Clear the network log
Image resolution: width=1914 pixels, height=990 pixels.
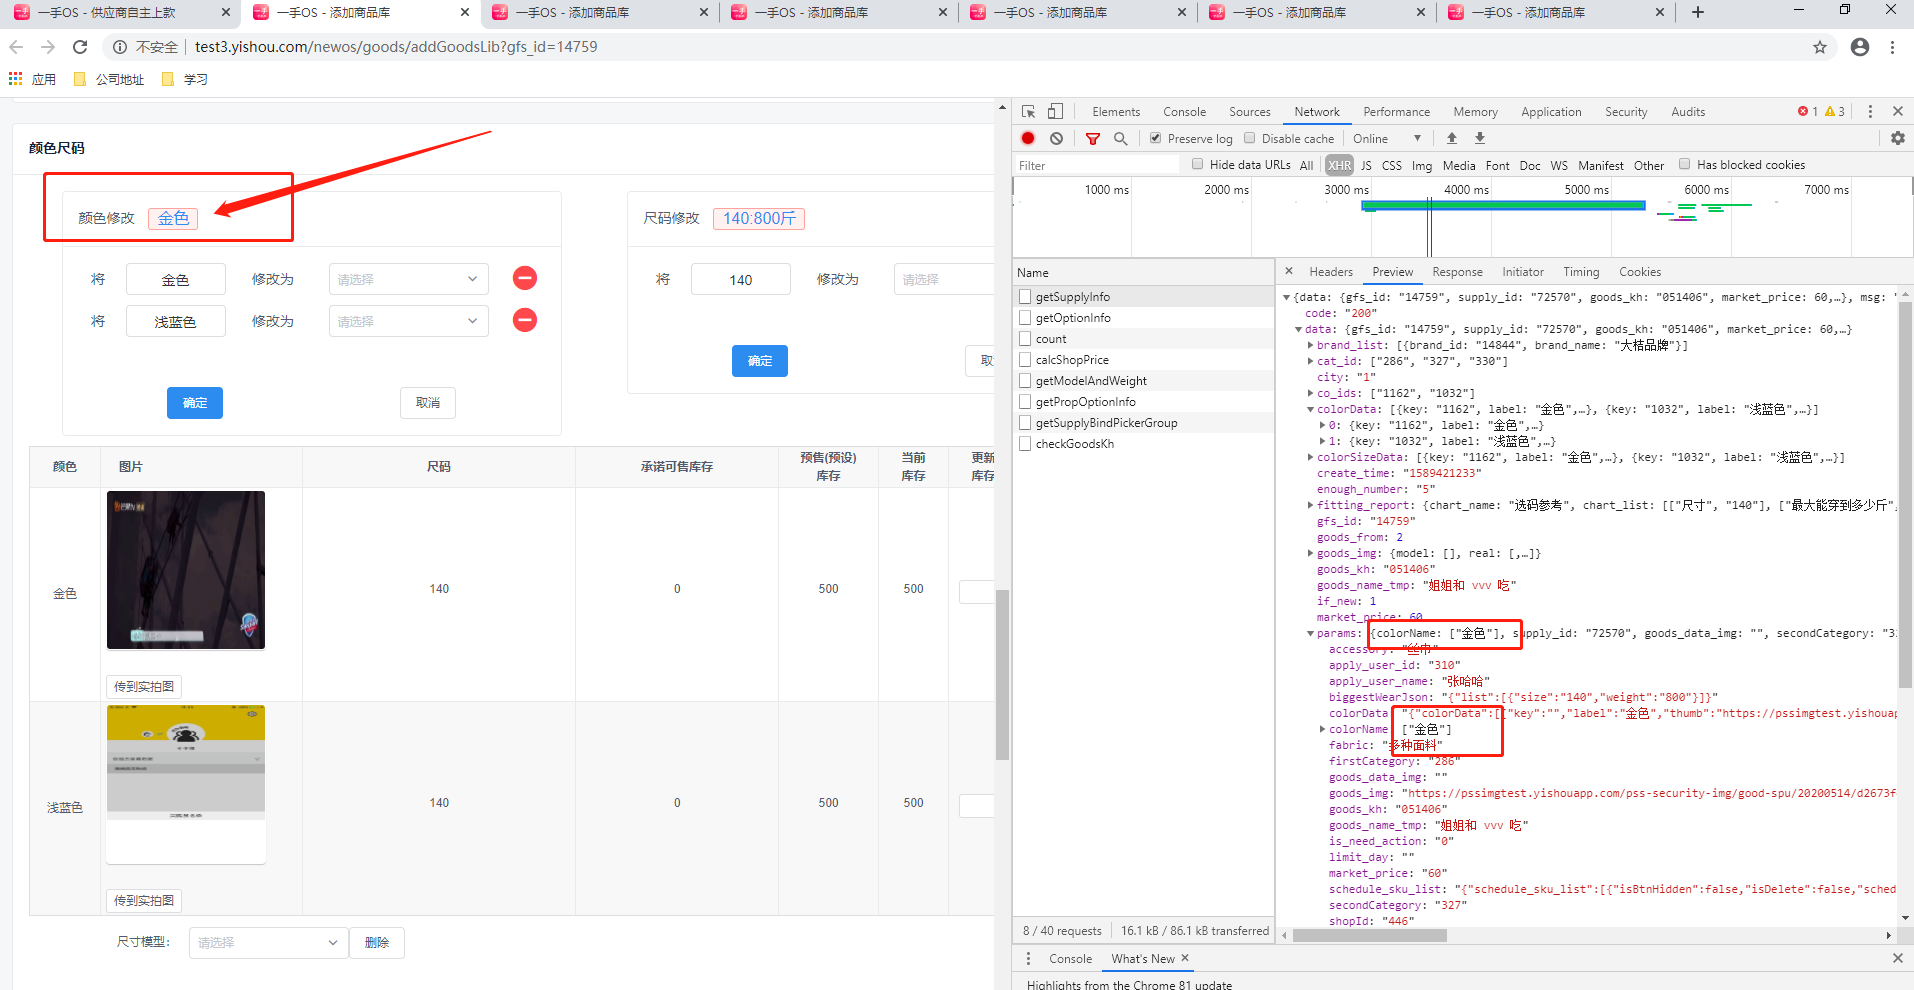point(1056,138)
